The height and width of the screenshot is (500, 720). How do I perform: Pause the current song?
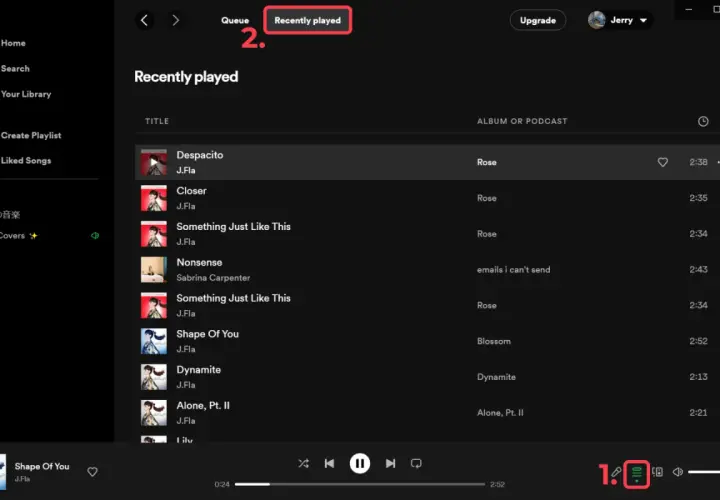[360, 463]
